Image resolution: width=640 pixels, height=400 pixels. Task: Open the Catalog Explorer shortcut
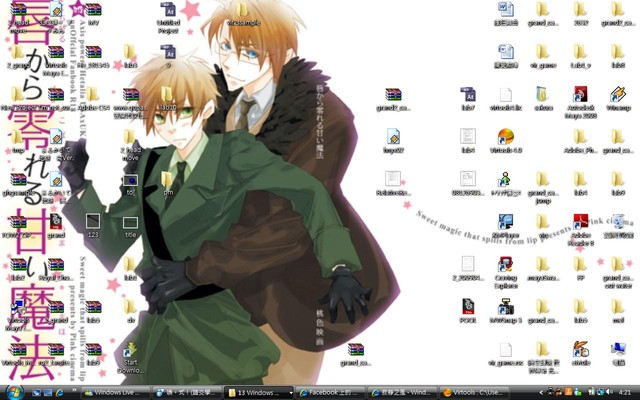coord(506,273)
